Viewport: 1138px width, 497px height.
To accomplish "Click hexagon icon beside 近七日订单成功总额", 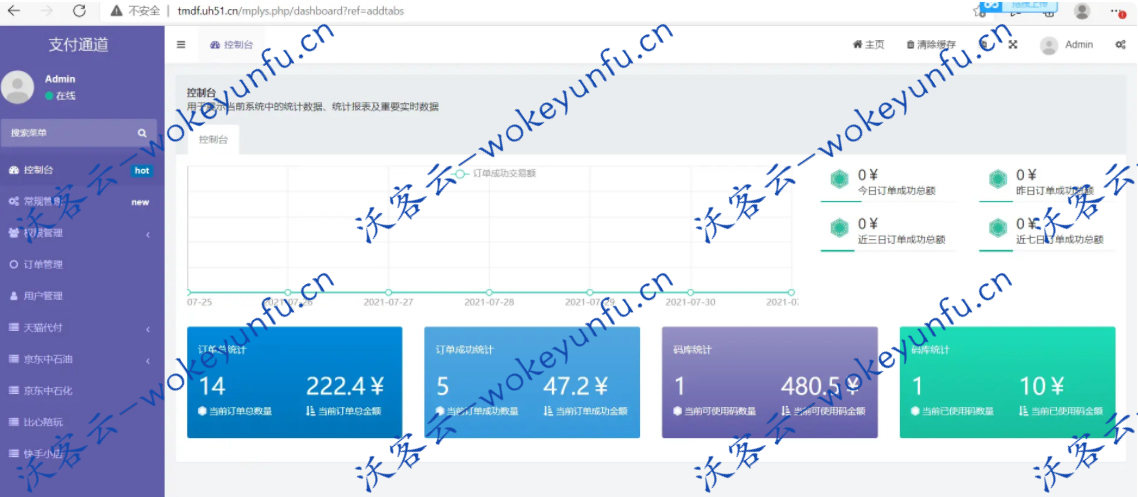I will (998, 228).
